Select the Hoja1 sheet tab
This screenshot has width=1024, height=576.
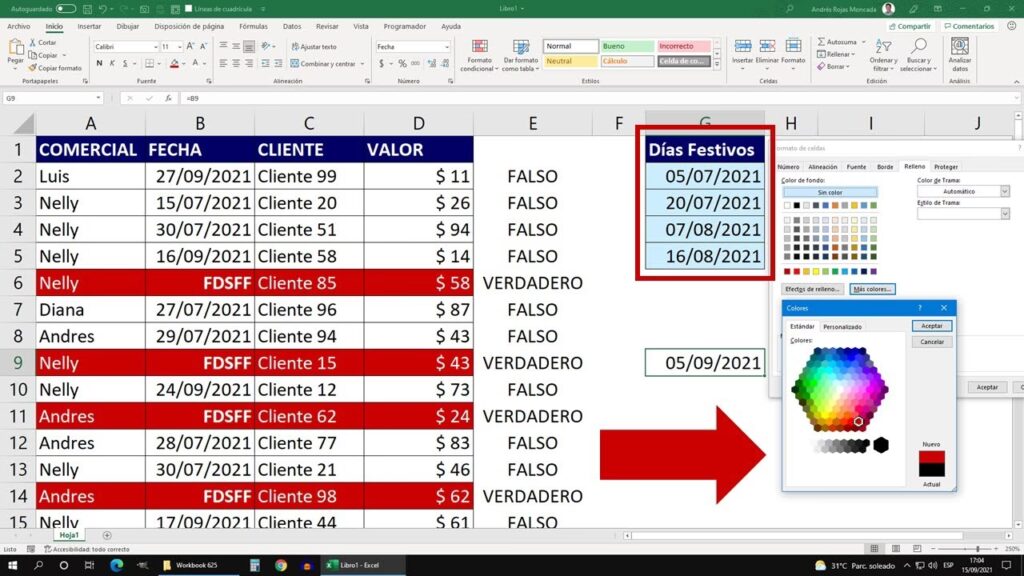point(69,535)
